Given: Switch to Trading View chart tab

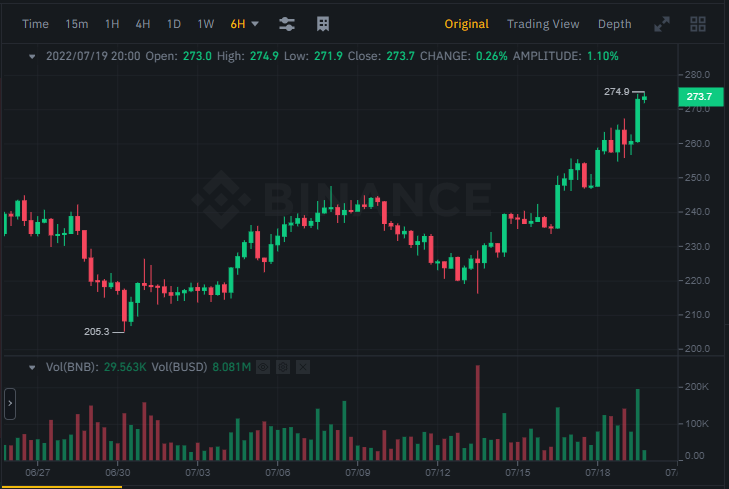Looking at the screenshot, I should [543, 24].
